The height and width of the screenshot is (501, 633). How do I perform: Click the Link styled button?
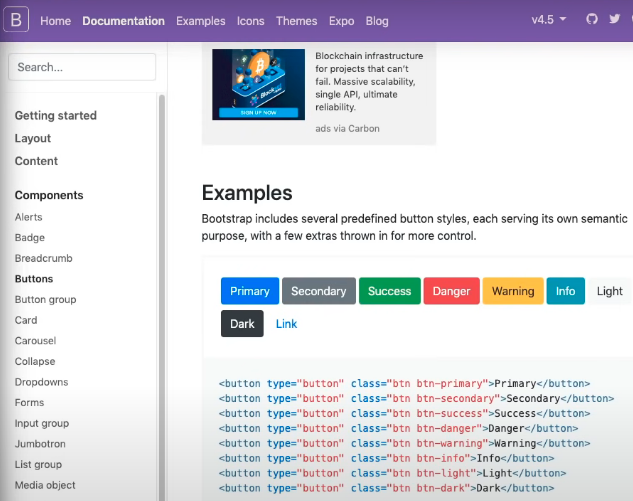(x=287, y=323)
